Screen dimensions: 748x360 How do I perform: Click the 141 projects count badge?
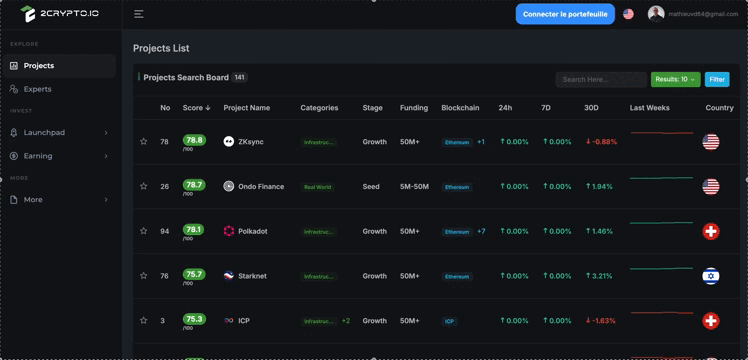coord(239,77)
